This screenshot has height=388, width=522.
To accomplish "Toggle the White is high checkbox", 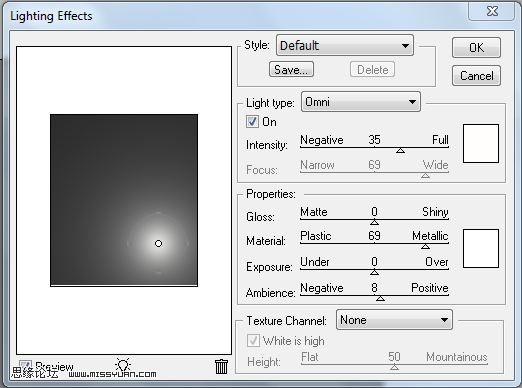I will pos(253,340).
